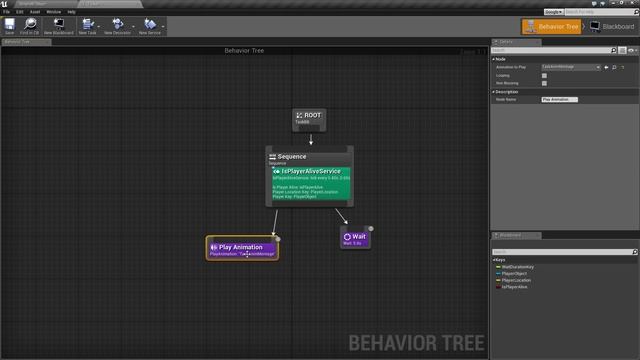Click the Behavior Tree mode icon

click(530, 27)
